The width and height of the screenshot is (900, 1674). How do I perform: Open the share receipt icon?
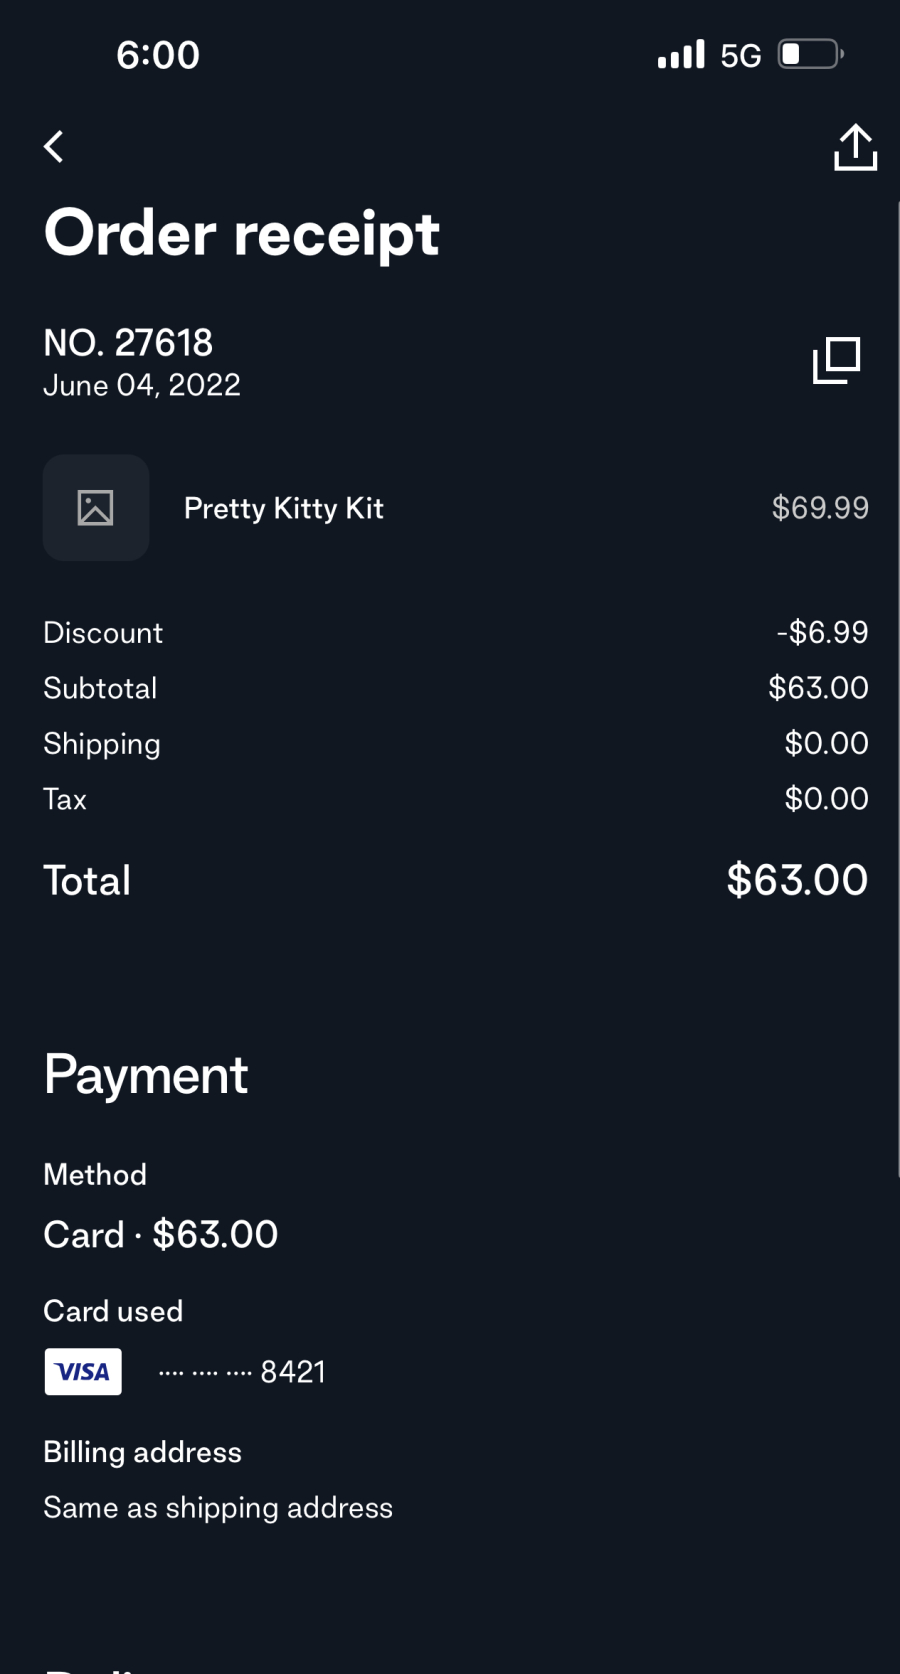click(855, 147)
